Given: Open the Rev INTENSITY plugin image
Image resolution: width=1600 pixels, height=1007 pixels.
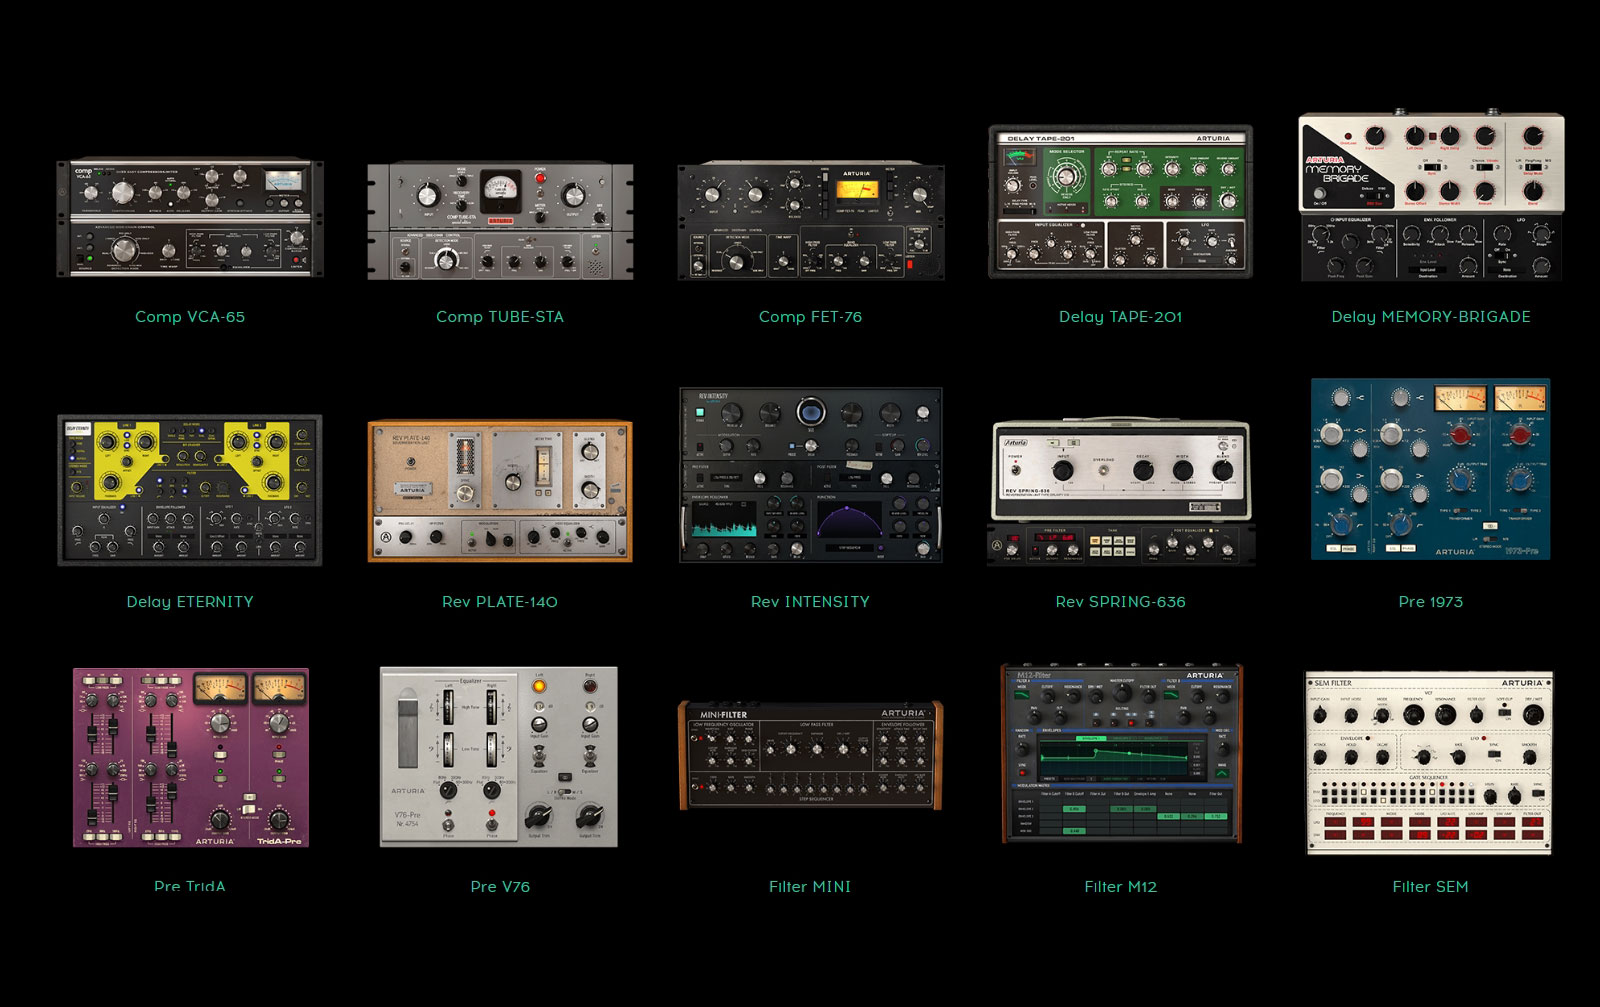Looking at the screenshot, I should (x=811, y=475).
